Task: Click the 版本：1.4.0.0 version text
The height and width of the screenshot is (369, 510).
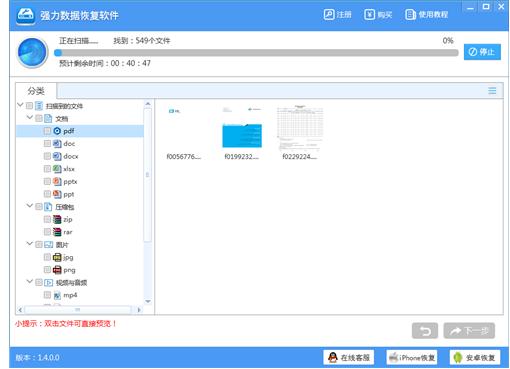Action: 37,358
